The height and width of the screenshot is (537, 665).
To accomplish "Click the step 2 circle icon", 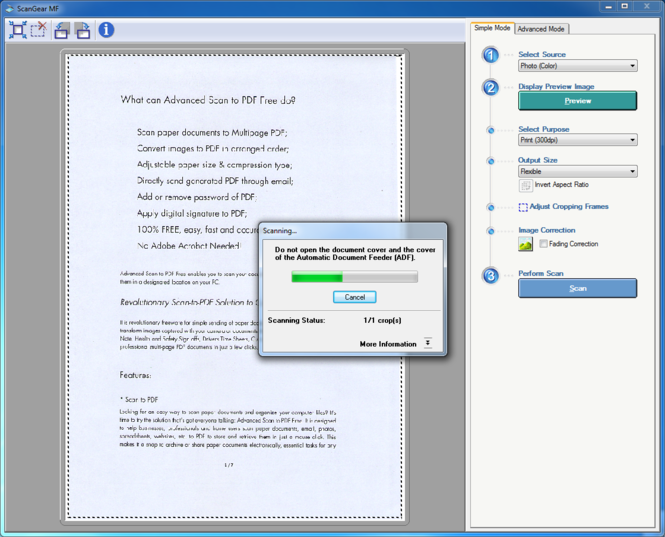I will 491,87.
